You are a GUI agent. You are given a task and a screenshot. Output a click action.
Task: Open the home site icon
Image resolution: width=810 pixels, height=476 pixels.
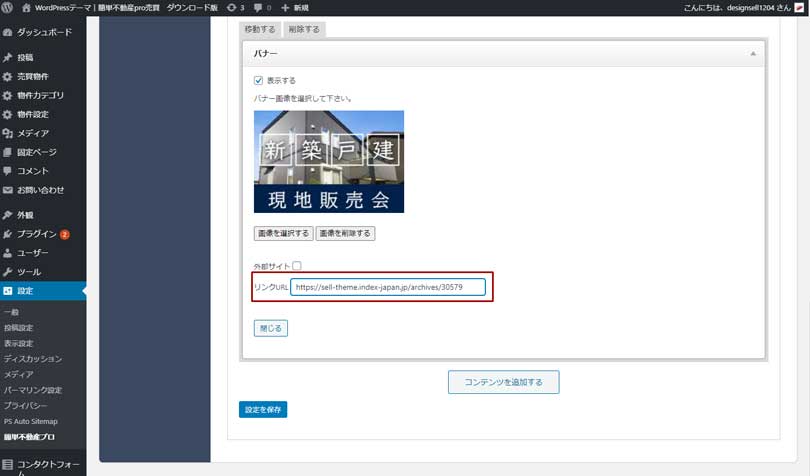pos(26,7)
